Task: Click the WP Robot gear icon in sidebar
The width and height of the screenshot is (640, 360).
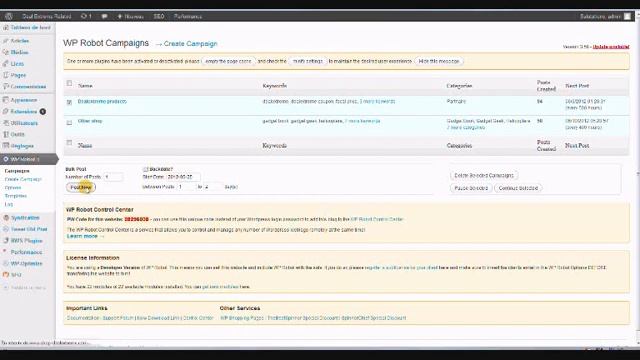Action: pos(5,159)
